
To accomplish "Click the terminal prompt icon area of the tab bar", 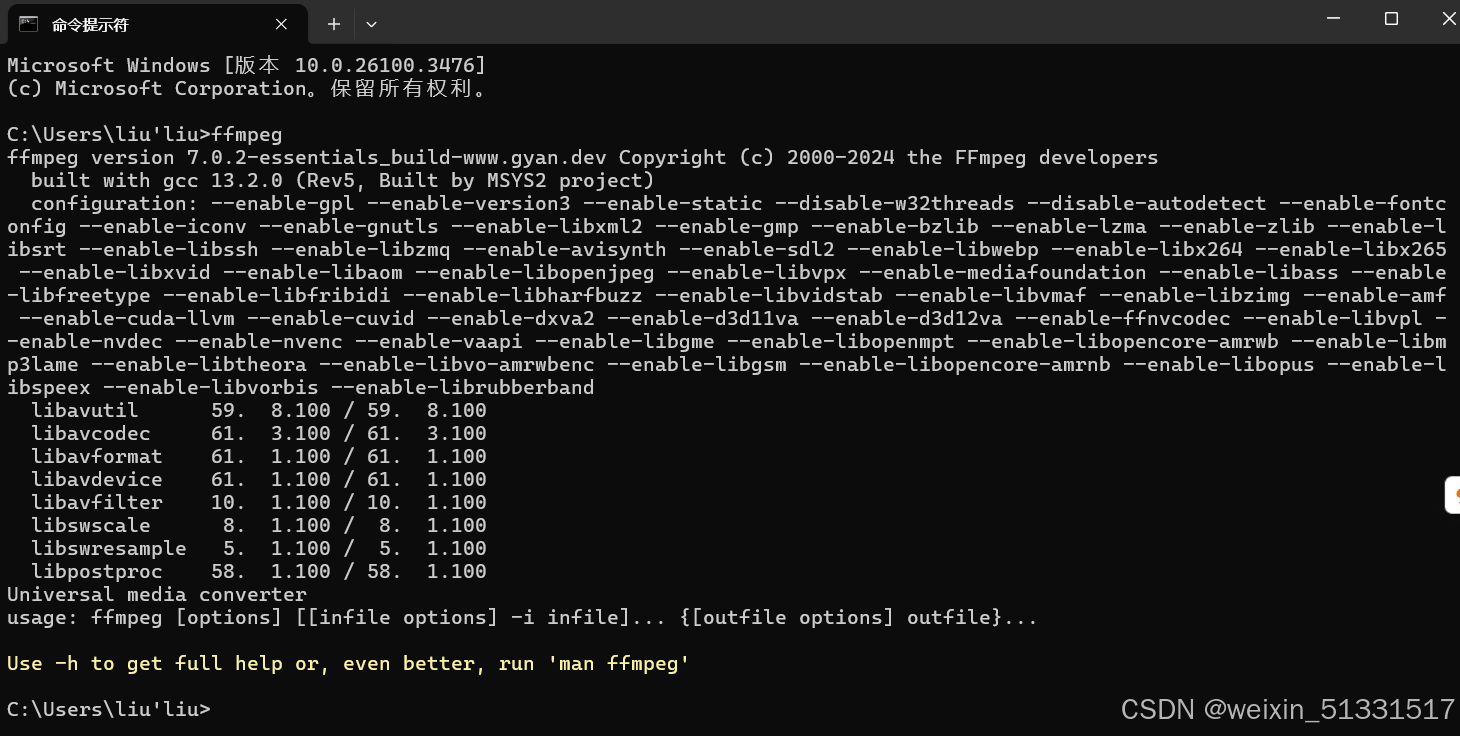I will (x=30, y=23).
